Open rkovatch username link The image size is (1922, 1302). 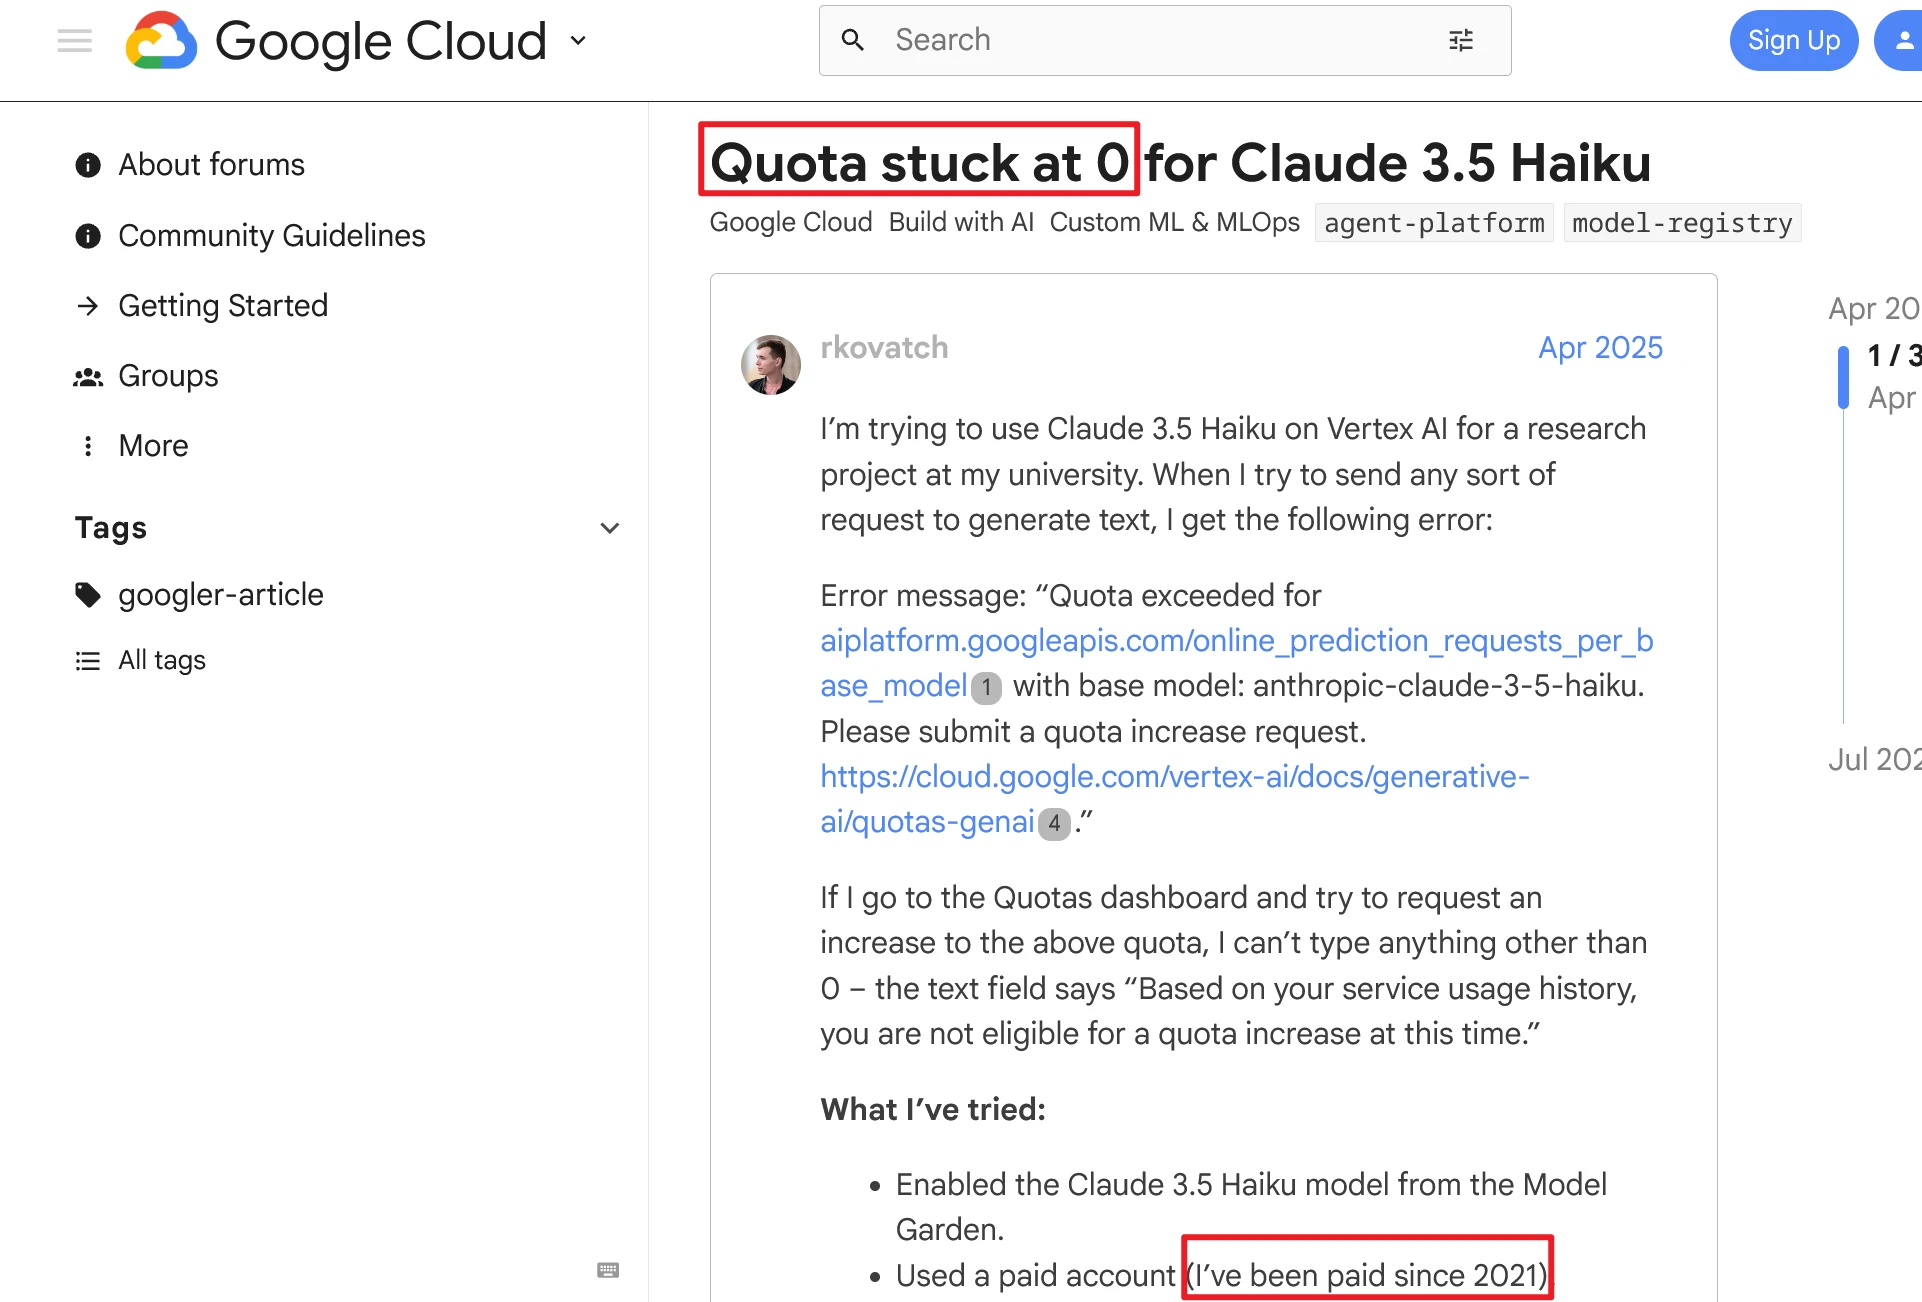tap(884, 348)
